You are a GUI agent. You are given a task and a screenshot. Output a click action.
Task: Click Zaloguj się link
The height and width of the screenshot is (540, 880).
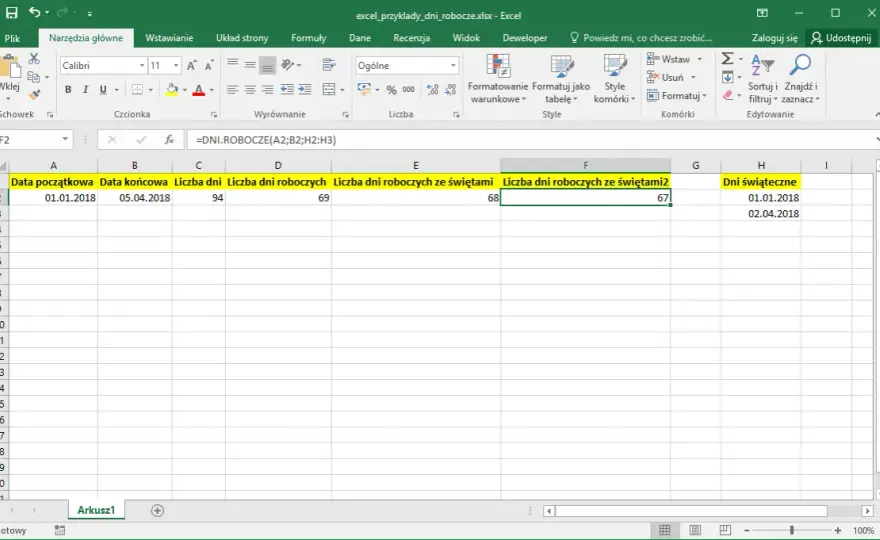coord(774,38)
